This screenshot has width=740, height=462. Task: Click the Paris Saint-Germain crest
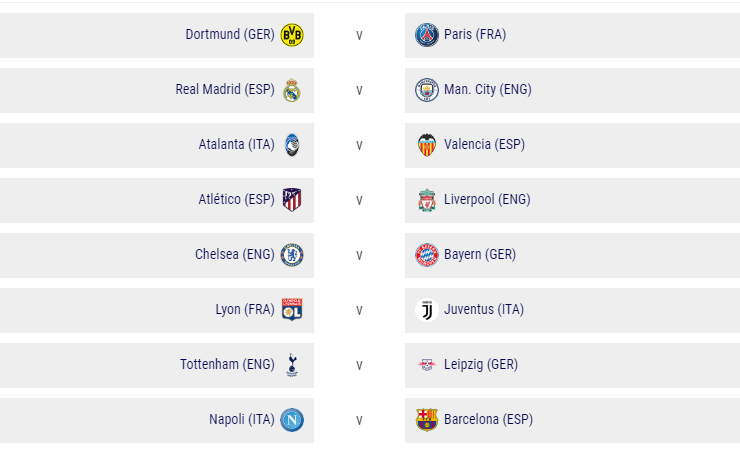tap(427, 35)
